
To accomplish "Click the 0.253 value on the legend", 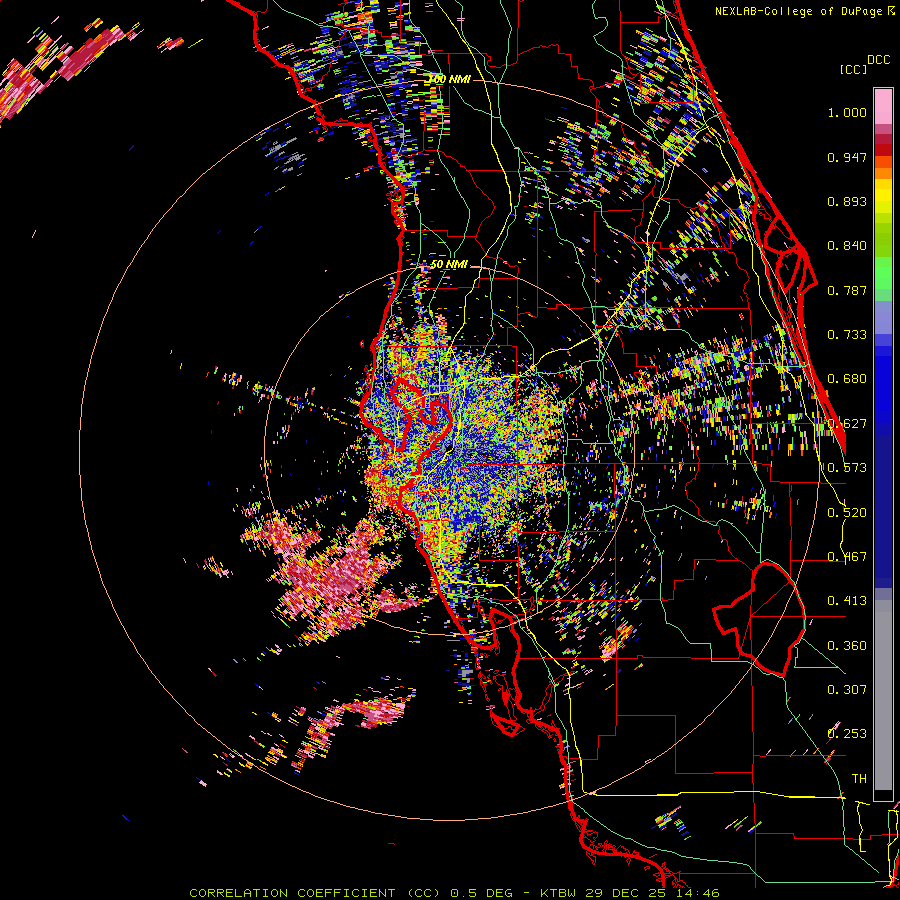I will coord(847,734).
